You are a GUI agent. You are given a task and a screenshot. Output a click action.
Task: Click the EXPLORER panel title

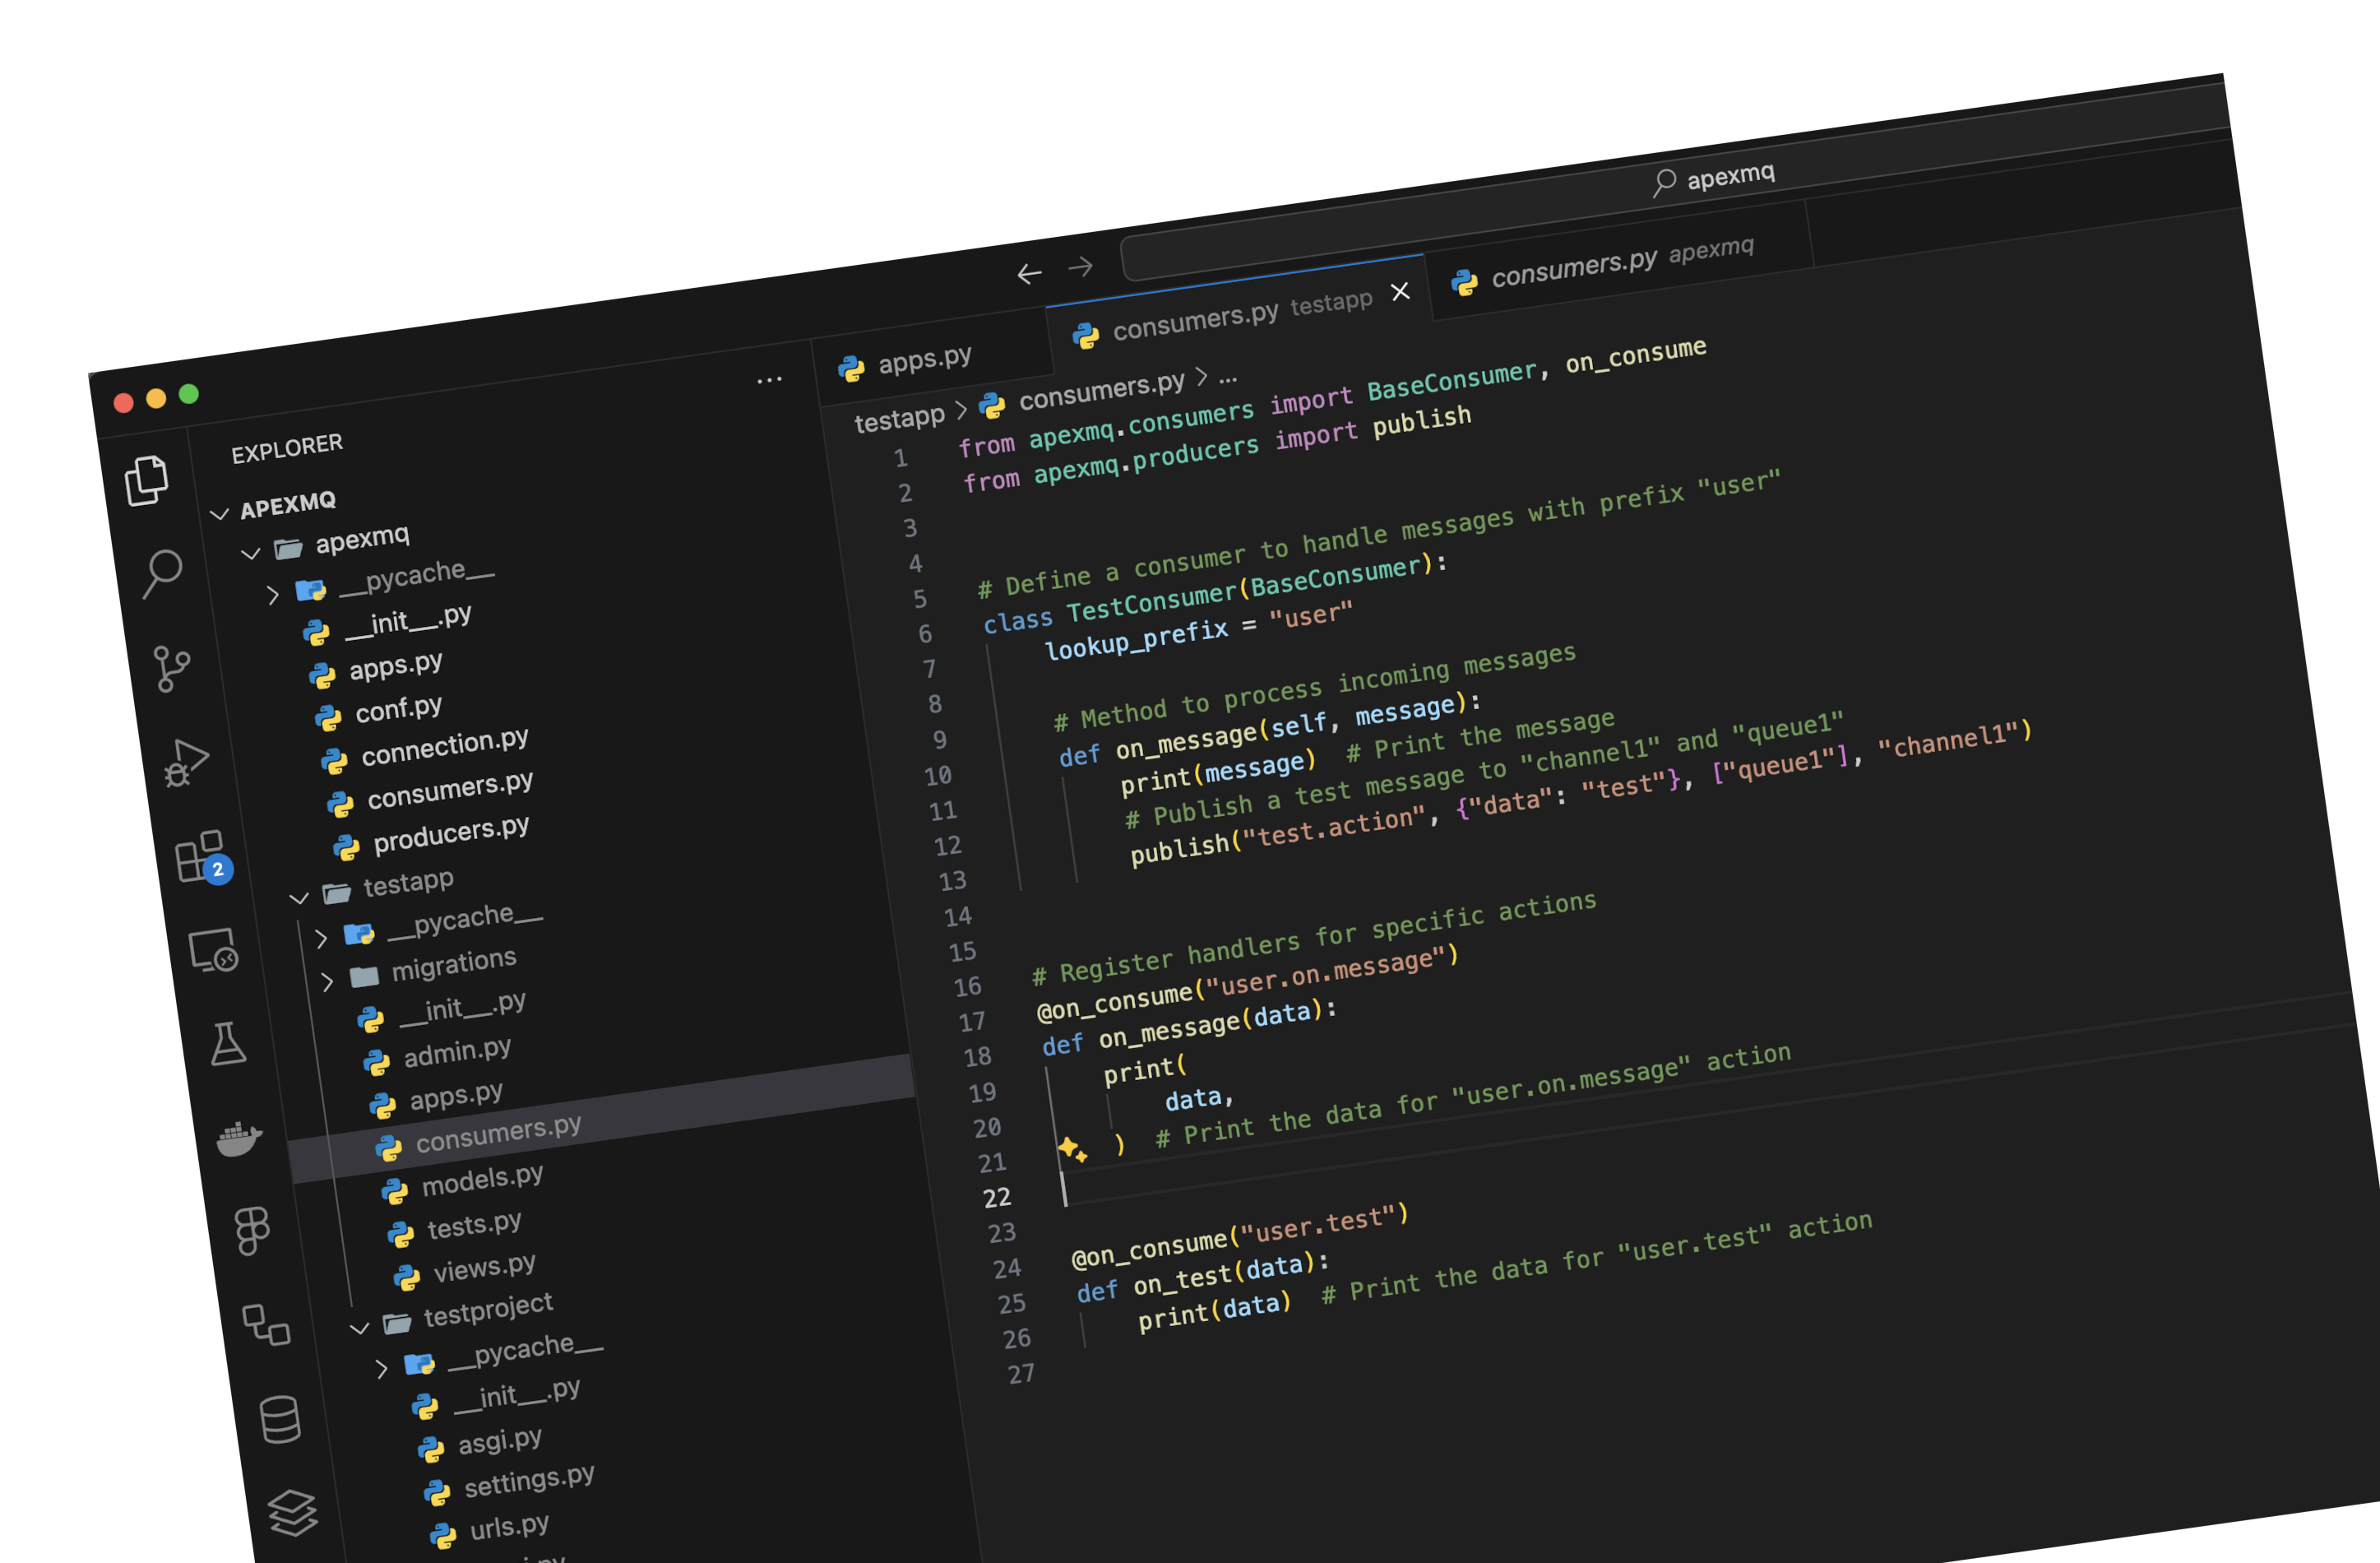(287, 448)
